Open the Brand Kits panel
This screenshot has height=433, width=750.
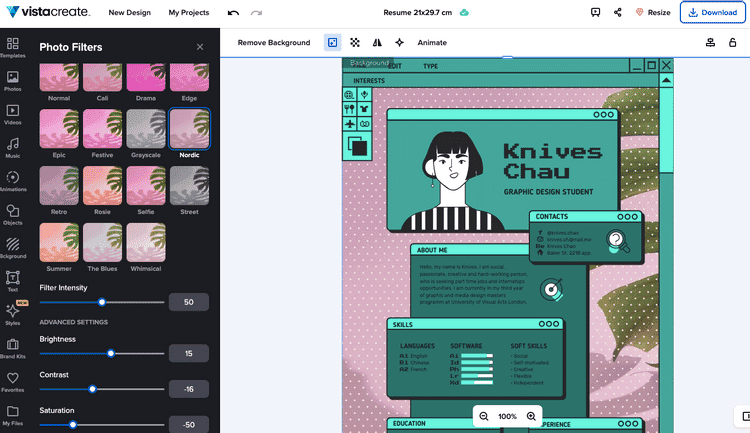[x=13, y=348]
